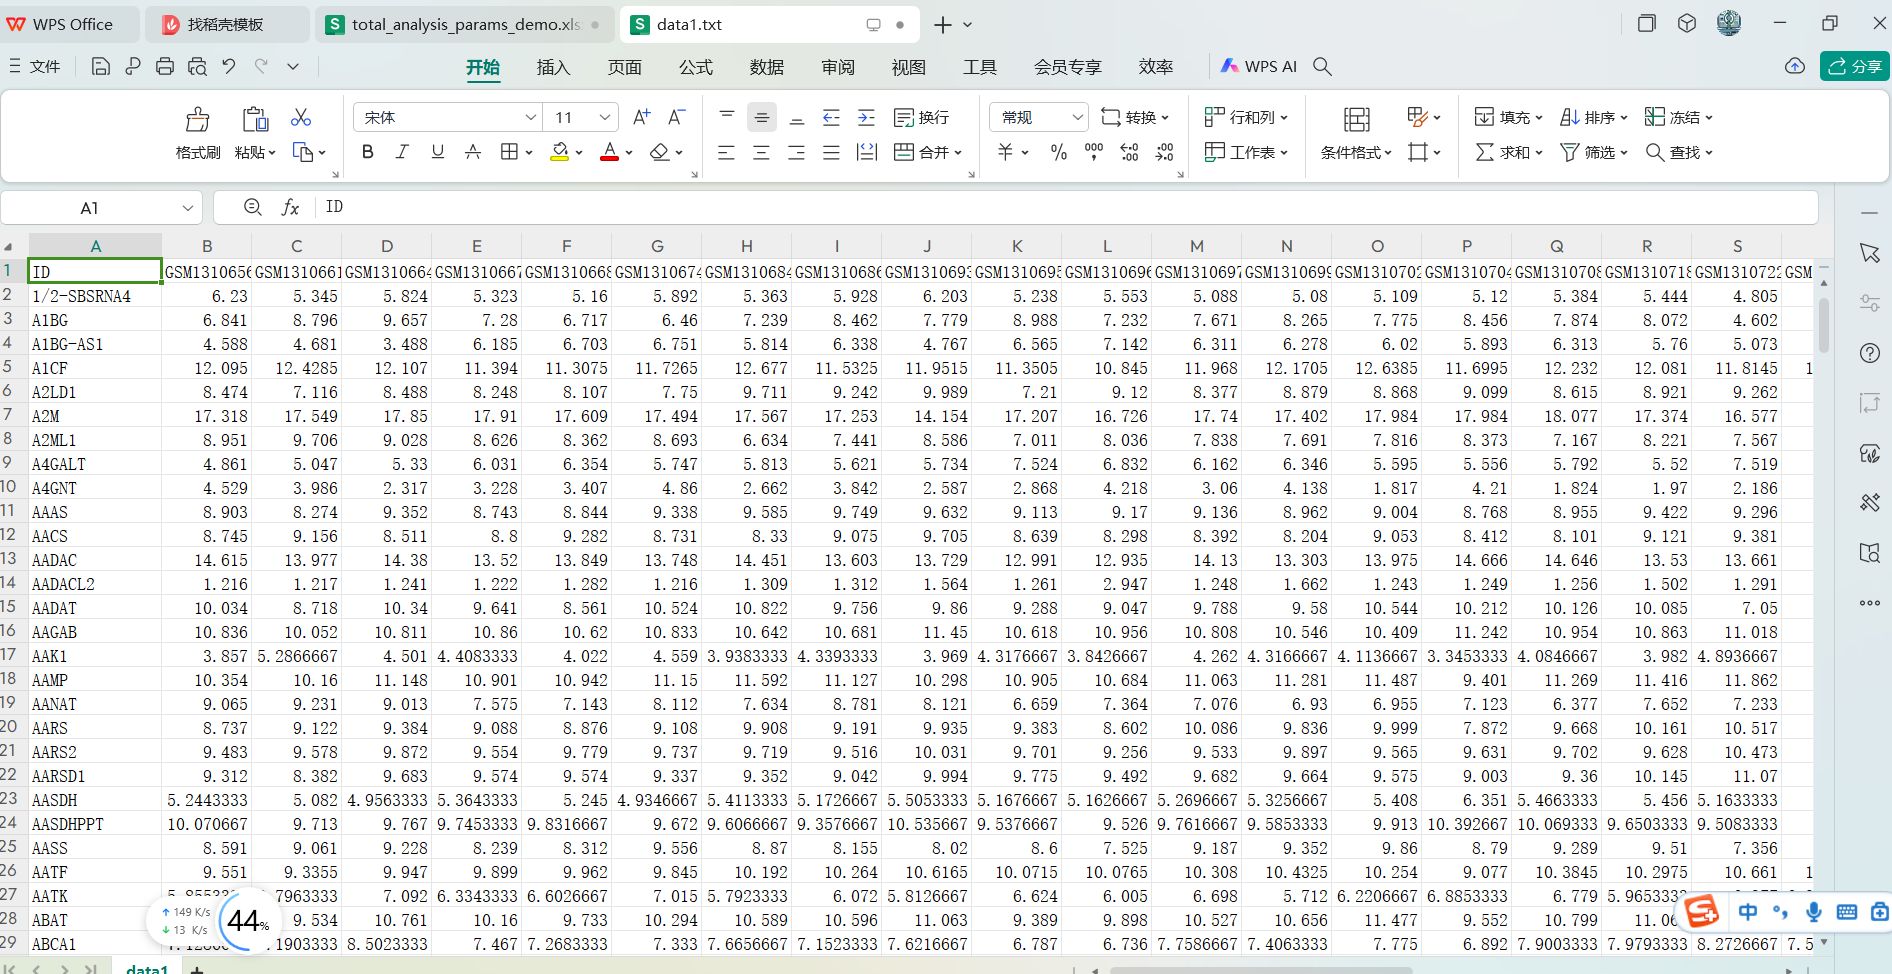Click the Decrease Indent icon
This screenshot has height=974, width=1892.
831,117
